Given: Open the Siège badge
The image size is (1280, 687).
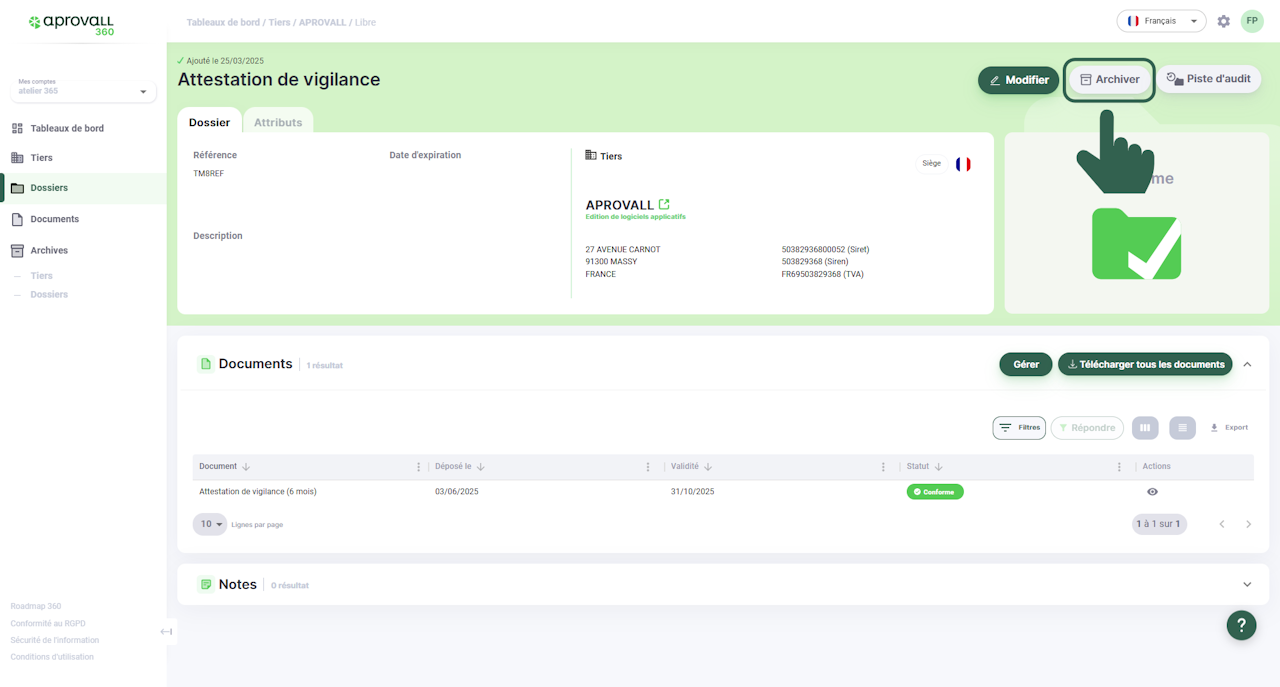Looking at the screenshot, I should coord(931,164).
